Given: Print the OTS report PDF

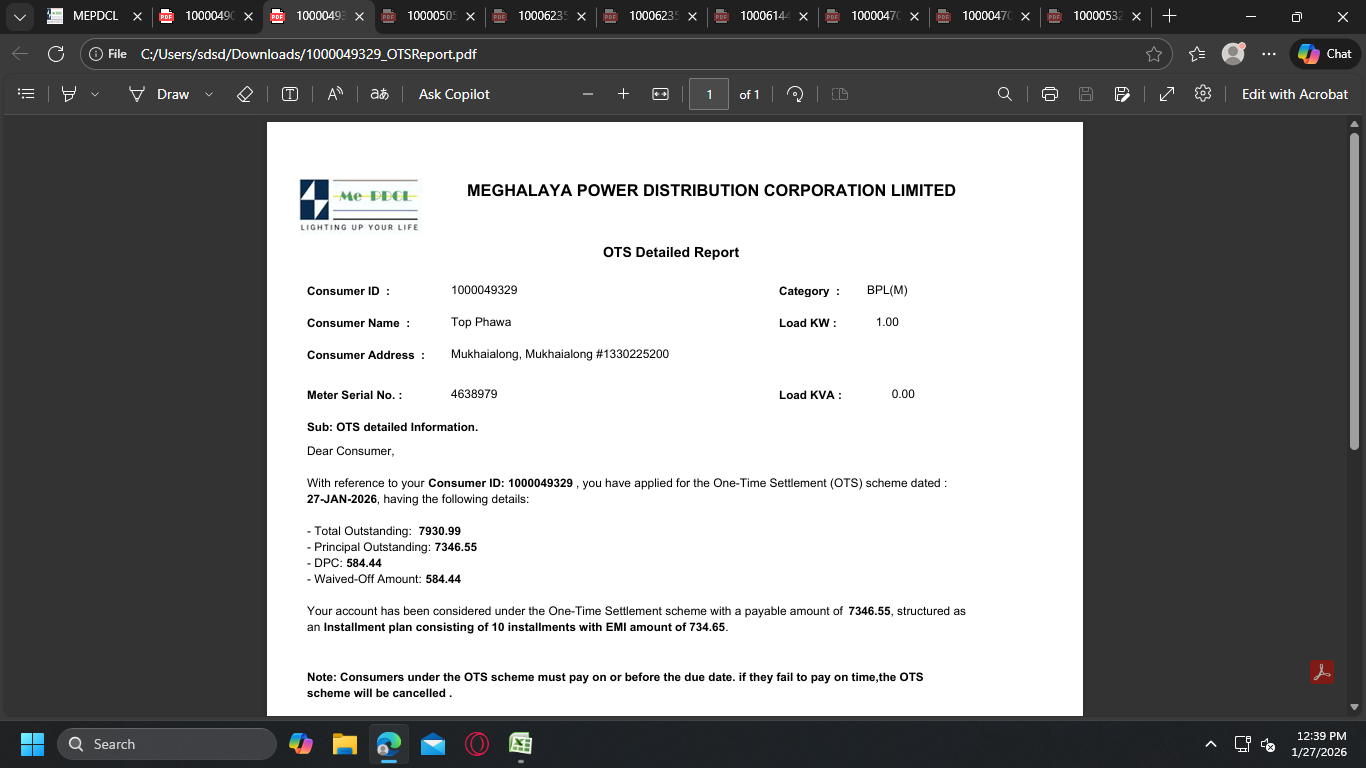Looking at the screenshot, I should pos(1050,94).
